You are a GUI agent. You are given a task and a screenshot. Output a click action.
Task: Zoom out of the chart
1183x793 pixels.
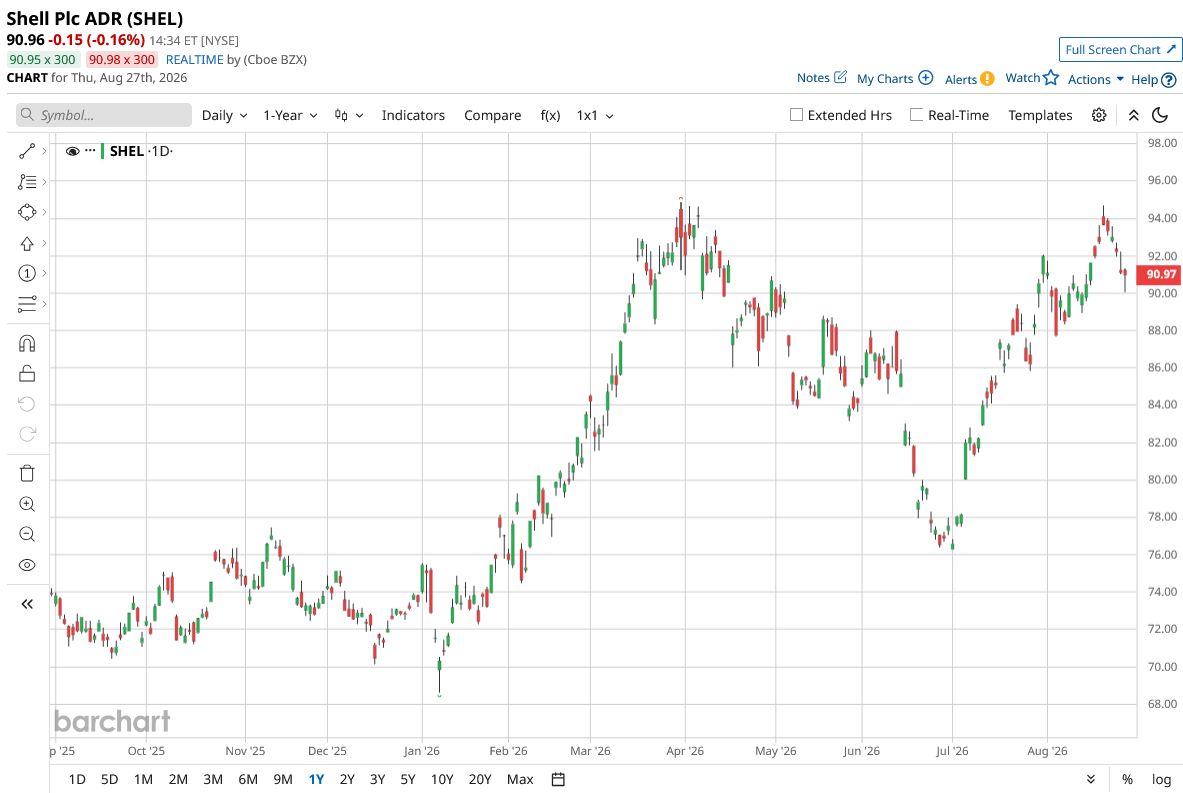(x=27, y=534)
